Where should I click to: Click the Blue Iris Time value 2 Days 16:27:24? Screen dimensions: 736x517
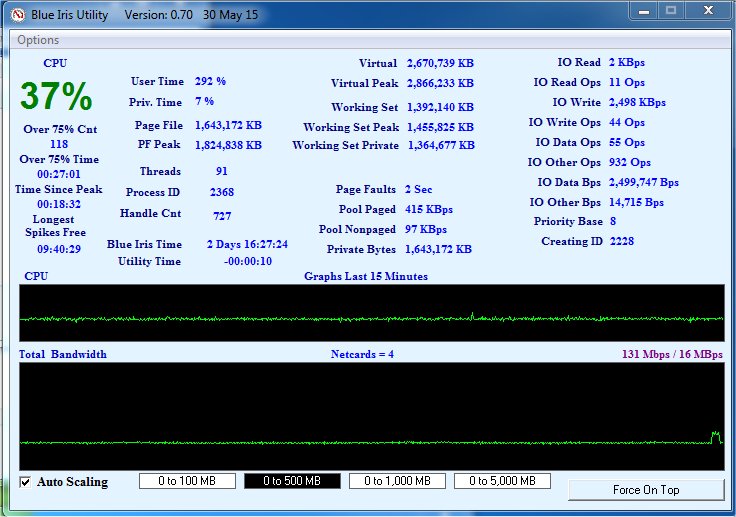[247, 244]
